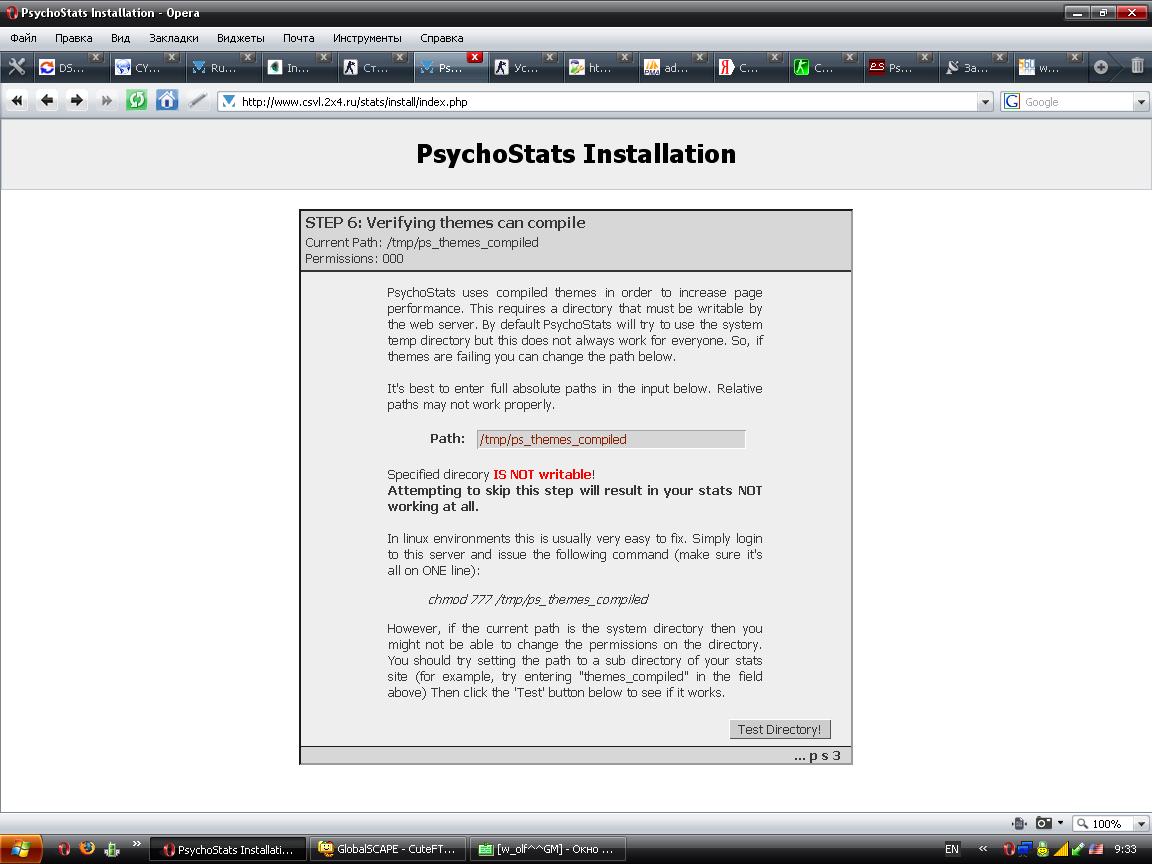Expand hidden quick launch items chevron
This screenshot has width=1152, height=864.
pyautogui.click(x=137, y=843)
